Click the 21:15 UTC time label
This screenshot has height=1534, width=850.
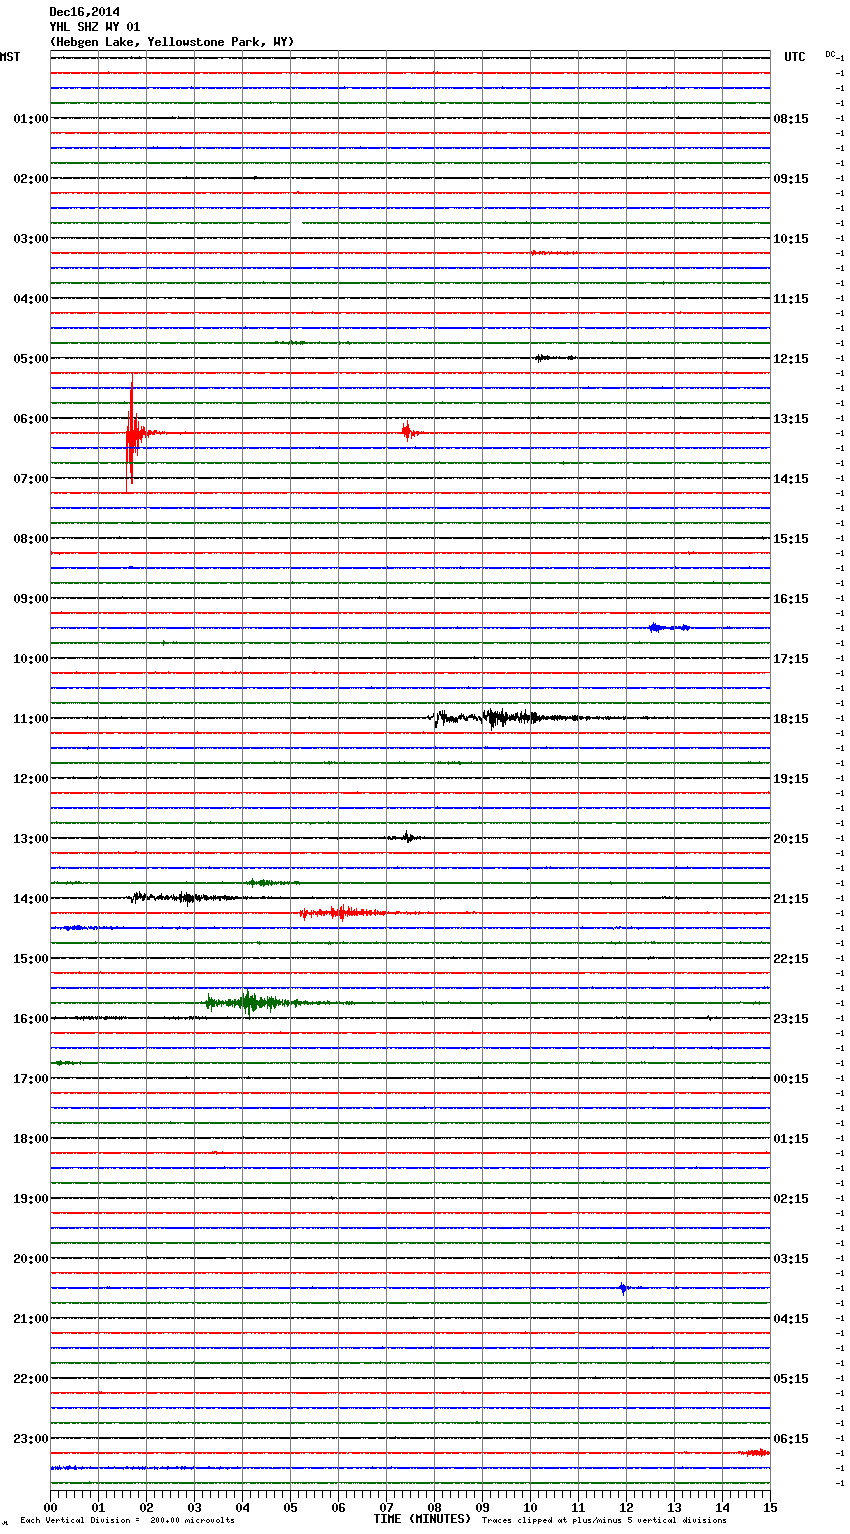791,899
